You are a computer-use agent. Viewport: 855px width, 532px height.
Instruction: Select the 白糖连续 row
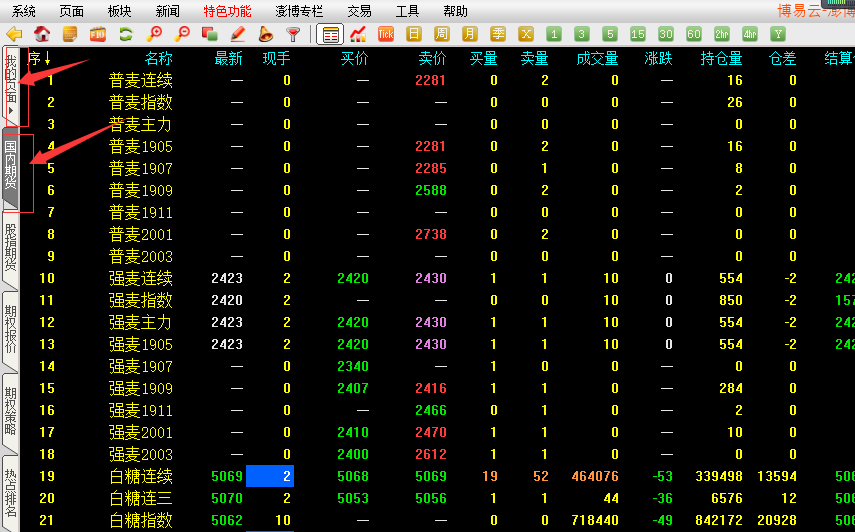click(140, 476)
